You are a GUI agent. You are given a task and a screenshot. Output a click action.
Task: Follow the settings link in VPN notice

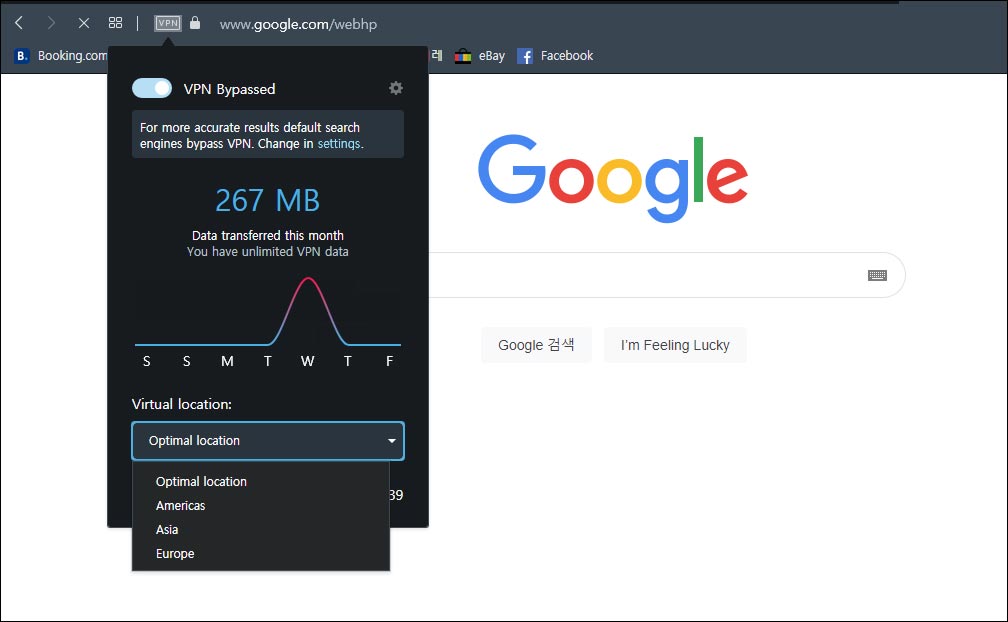pyautogui.click(x=339, y=143)
